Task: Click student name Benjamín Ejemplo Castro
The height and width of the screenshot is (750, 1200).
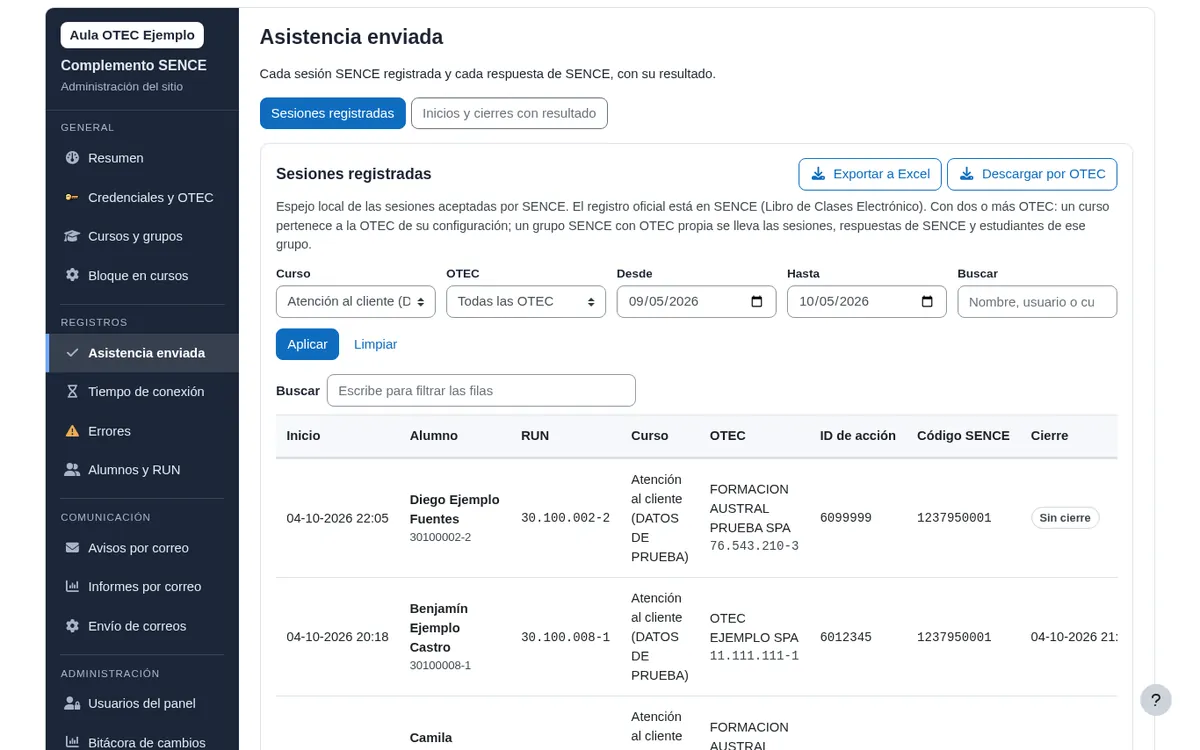Action: point(439,628)
